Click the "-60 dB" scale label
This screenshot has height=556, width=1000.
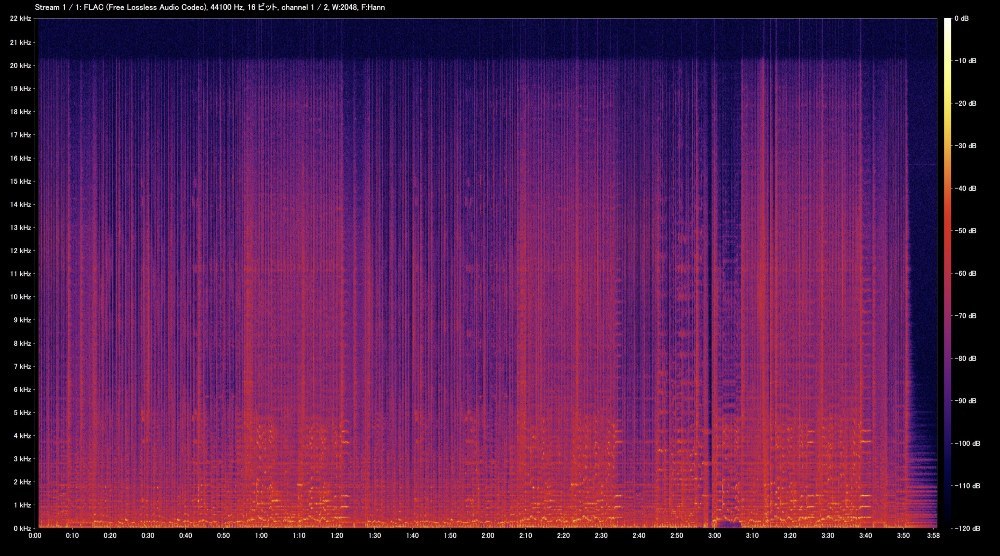[964, 274]
